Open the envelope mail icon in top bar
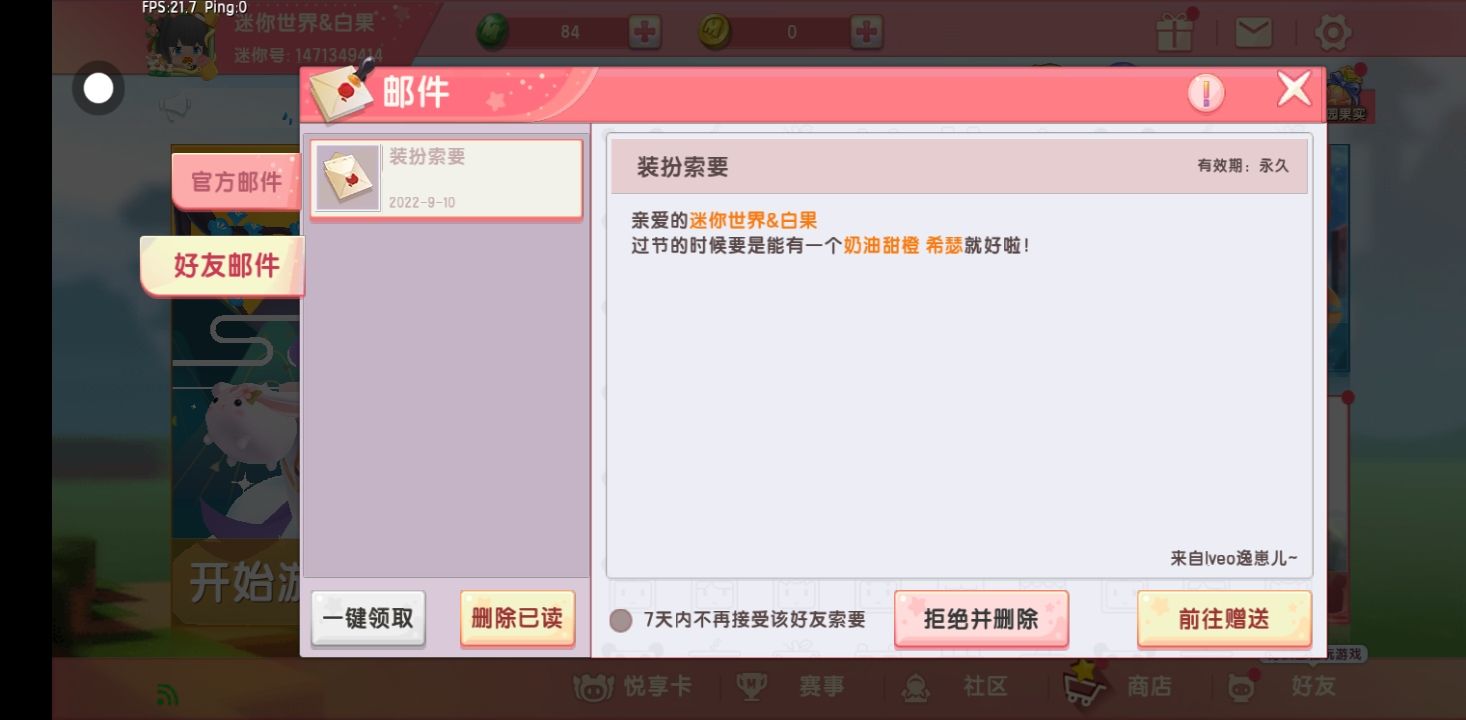 click(1253, 32)
